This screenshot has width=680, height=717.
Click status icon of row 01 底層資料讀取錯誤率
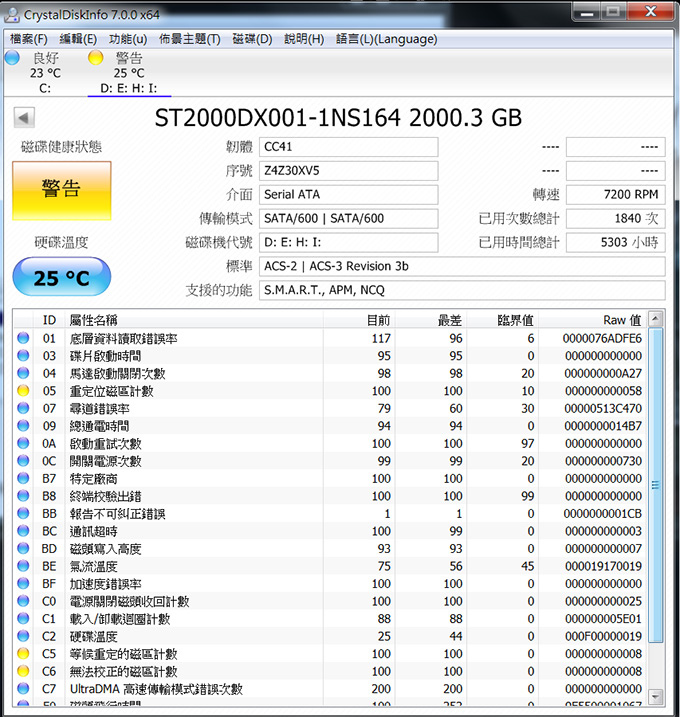[x=23, y=338]
